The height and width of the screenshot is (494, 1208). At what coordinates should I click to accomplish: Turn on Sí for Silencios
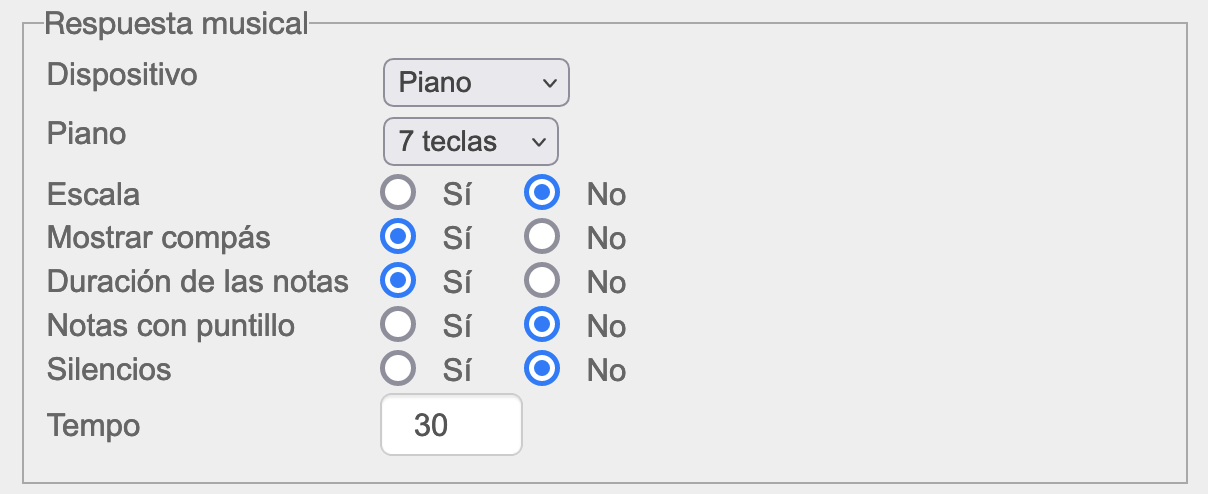pos(398,369)
